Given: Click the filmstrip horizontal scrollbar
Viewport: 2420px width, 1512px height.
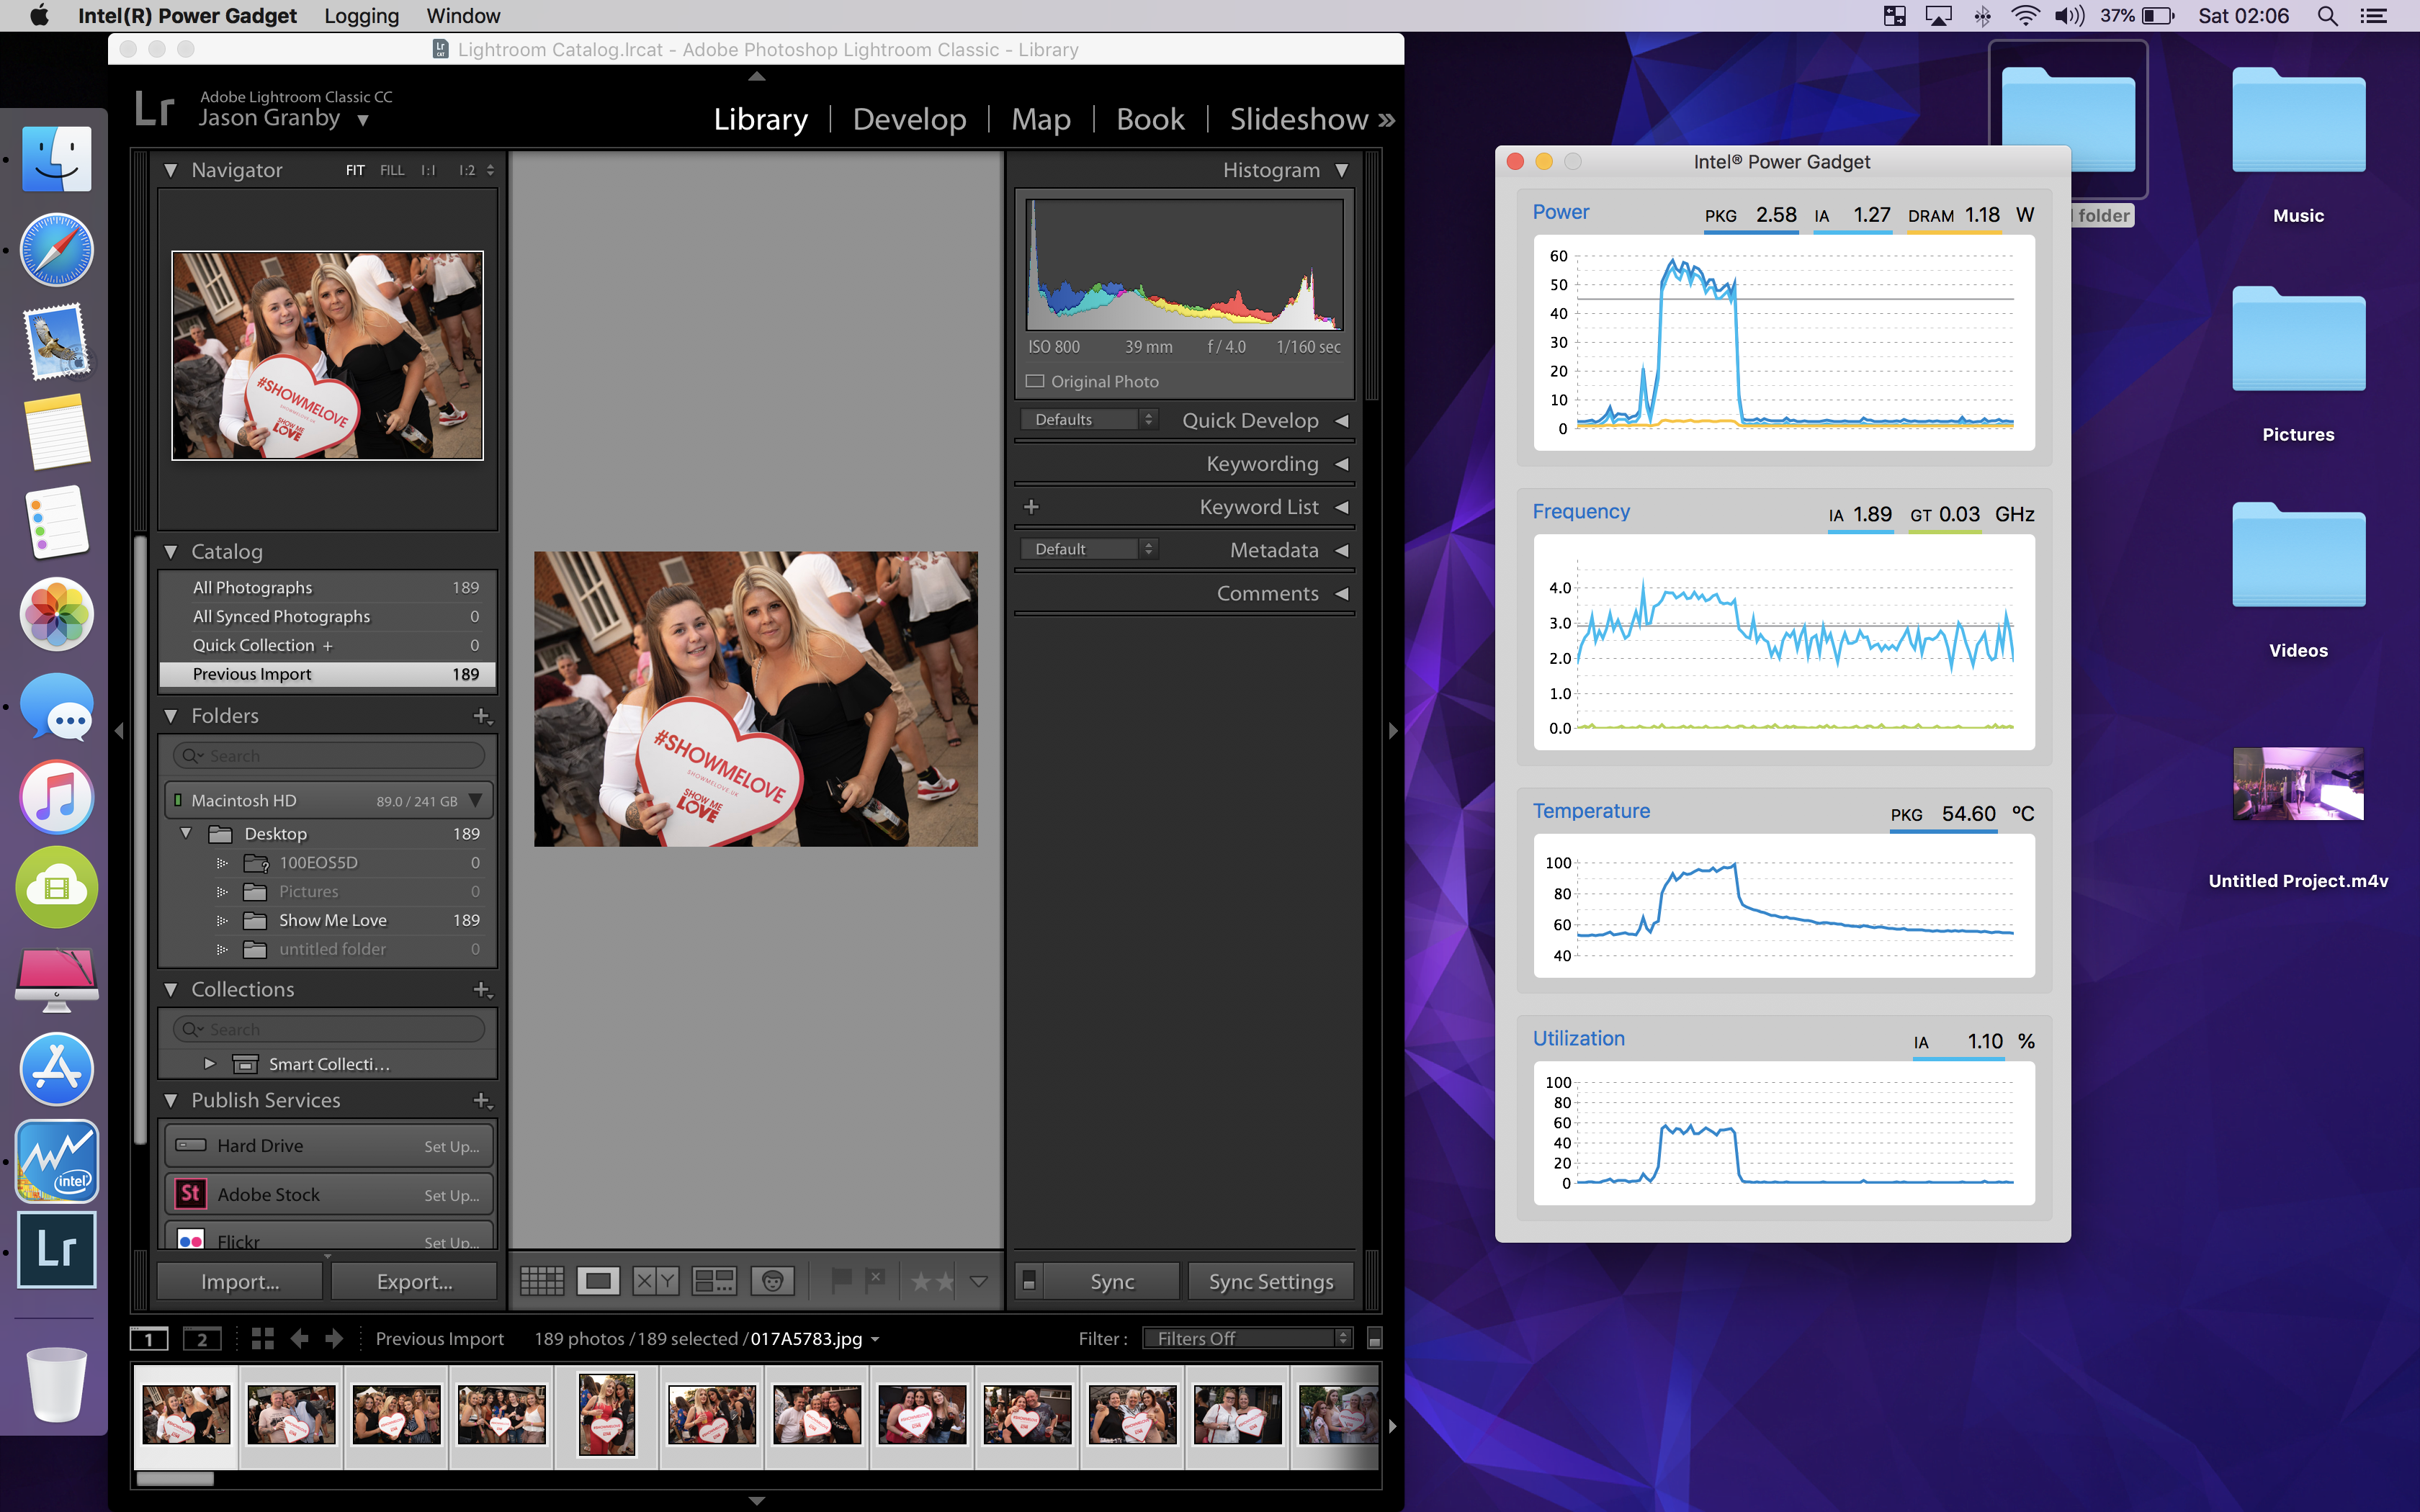Looking at the screenshot, I should [x=175, y=1478].
